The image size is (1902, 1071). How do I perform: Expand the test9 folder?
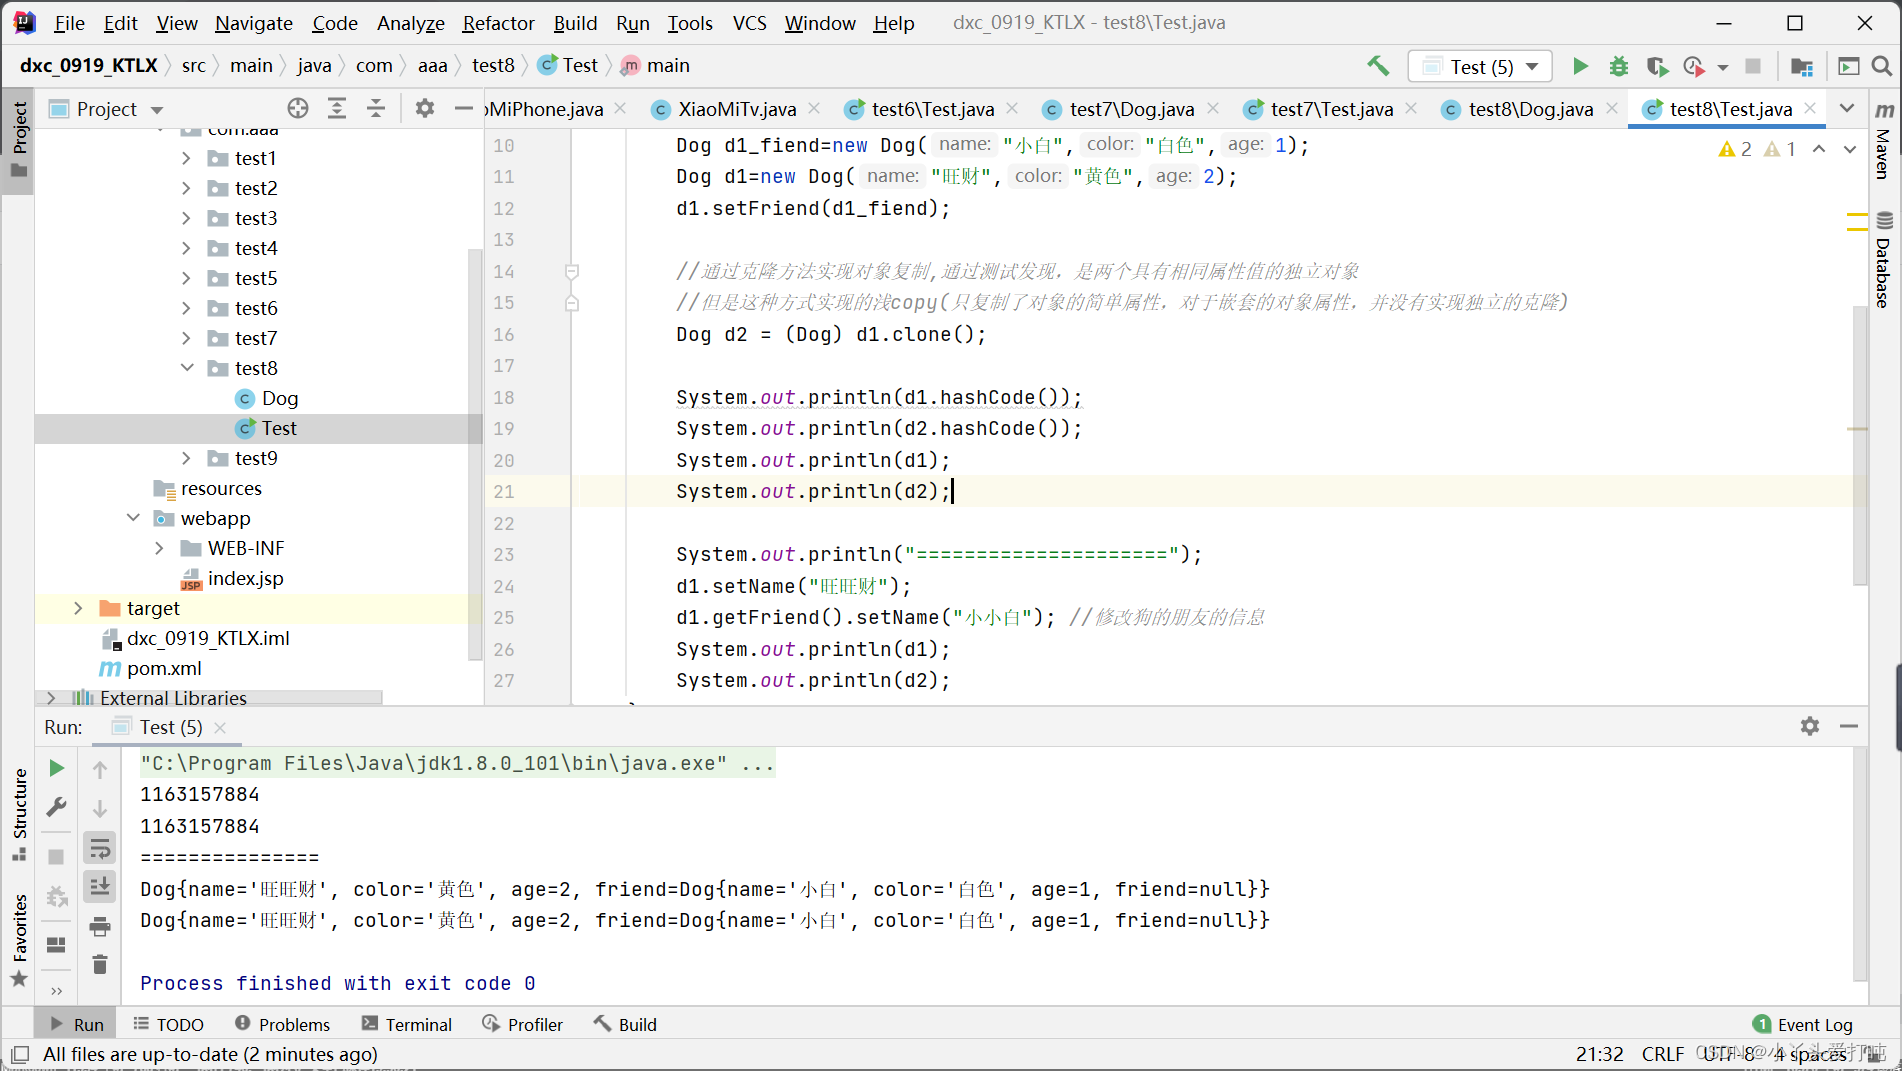point(187,458)
